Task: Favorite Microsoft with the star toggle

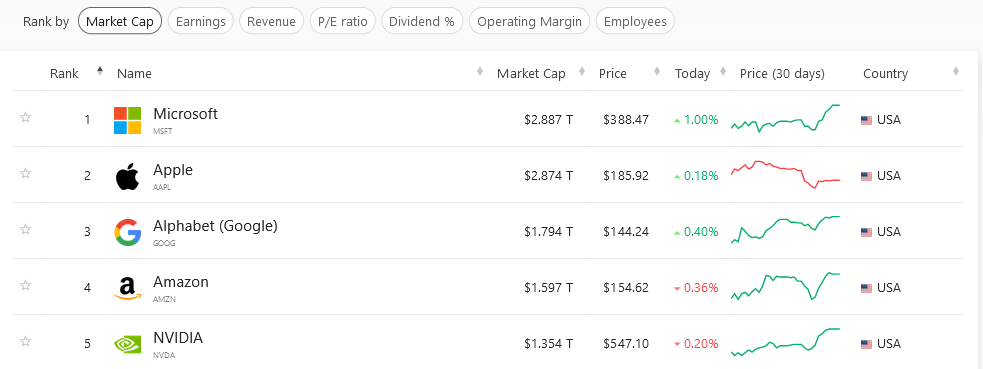Action: pyautogui.click(x=26, y=117)
